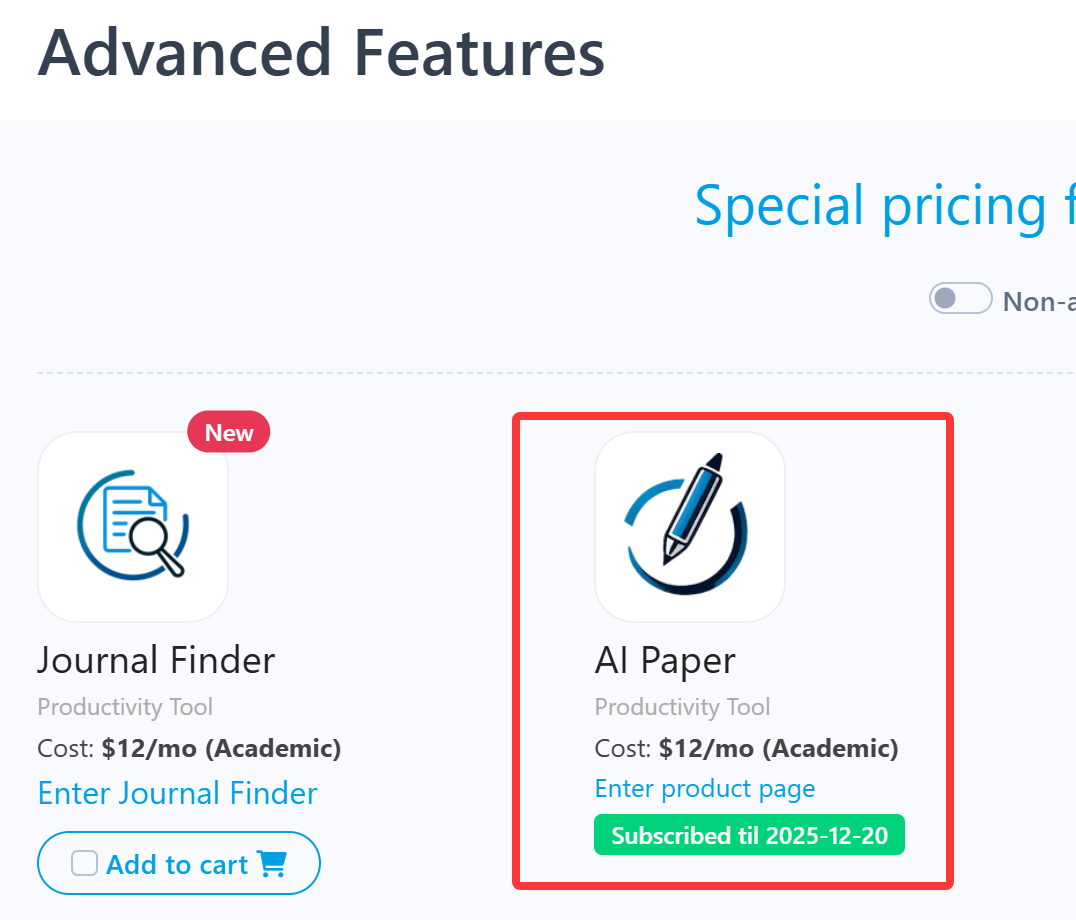Image resolution: width=1076 pixels, height=920 pixels.
Task: Open the Enter product page link
Action: 705,789
